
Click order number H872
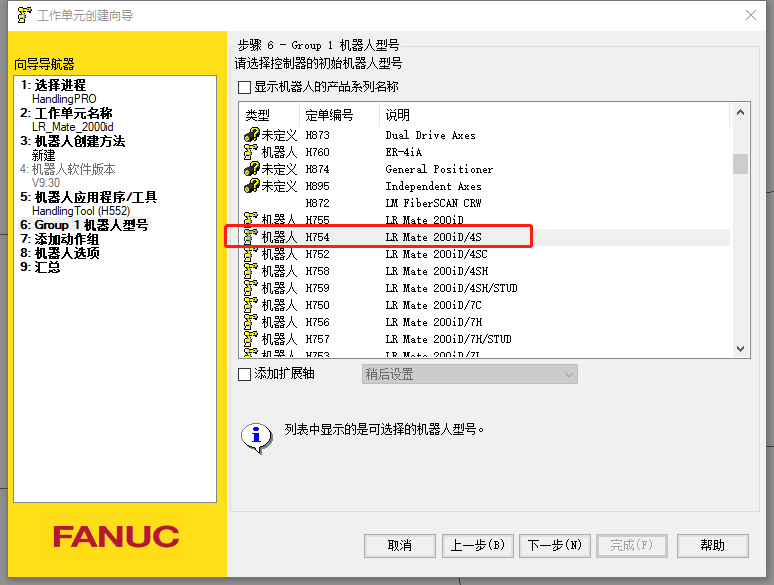coord(317,203)
